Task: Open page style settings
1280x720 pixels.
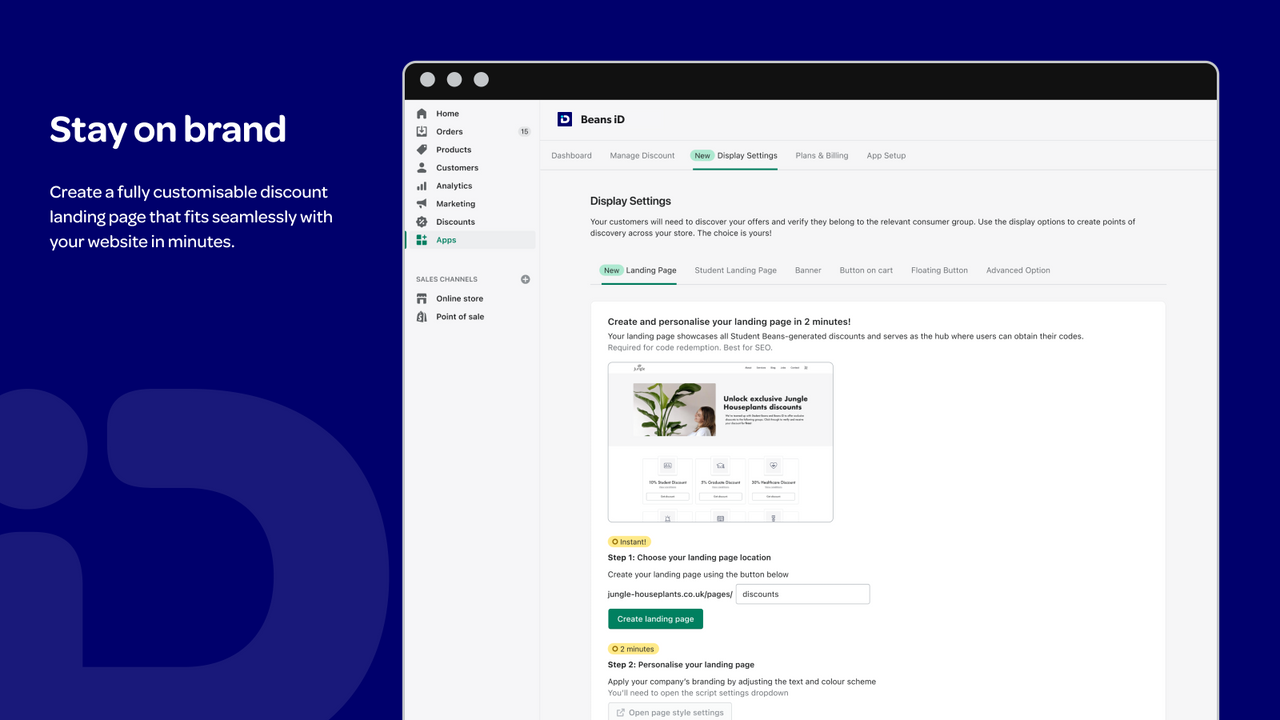Action: click(670, 712)
